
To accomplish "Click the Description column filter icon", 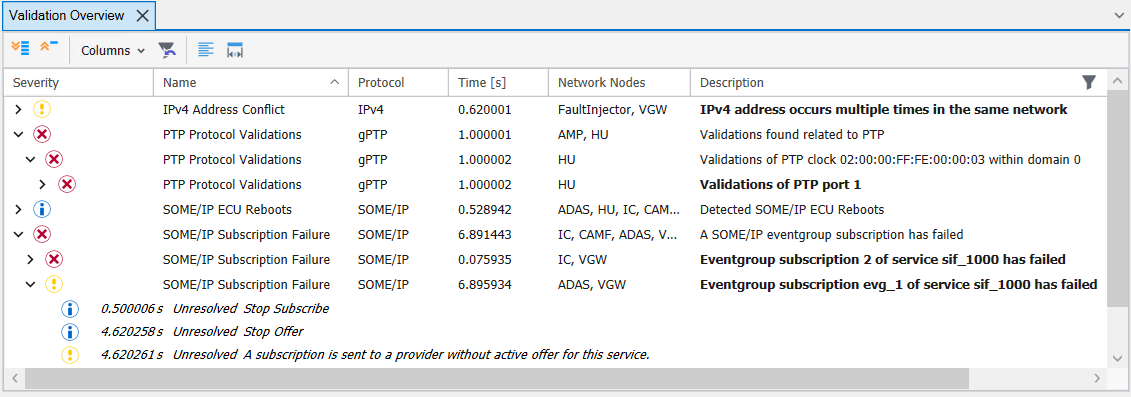I will tap(1089, 82).
